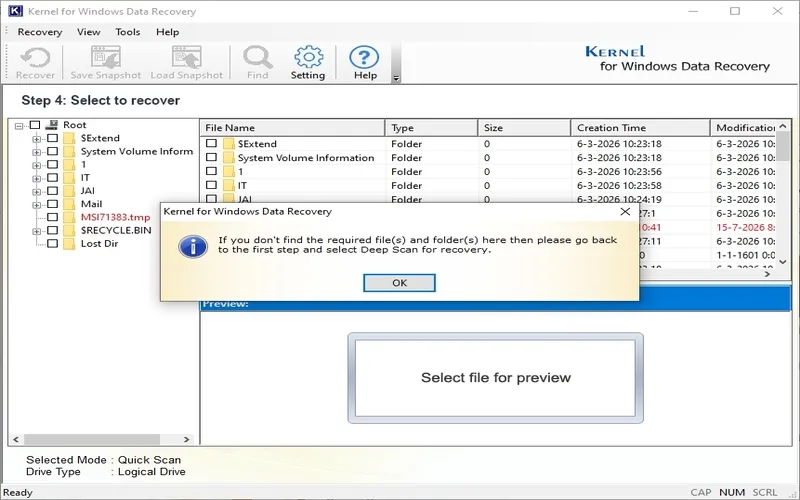Screen dimensions: 800x500
Task: Select the folder '1' row in file list
Action: pos(488,171)
